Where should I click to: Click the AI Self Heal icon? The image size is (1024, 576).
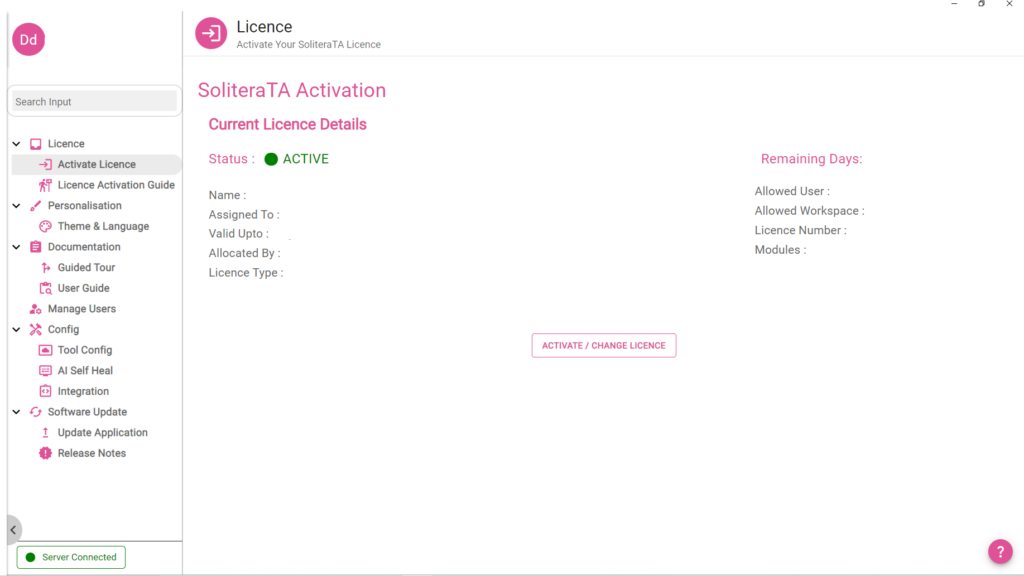[45, 371]
